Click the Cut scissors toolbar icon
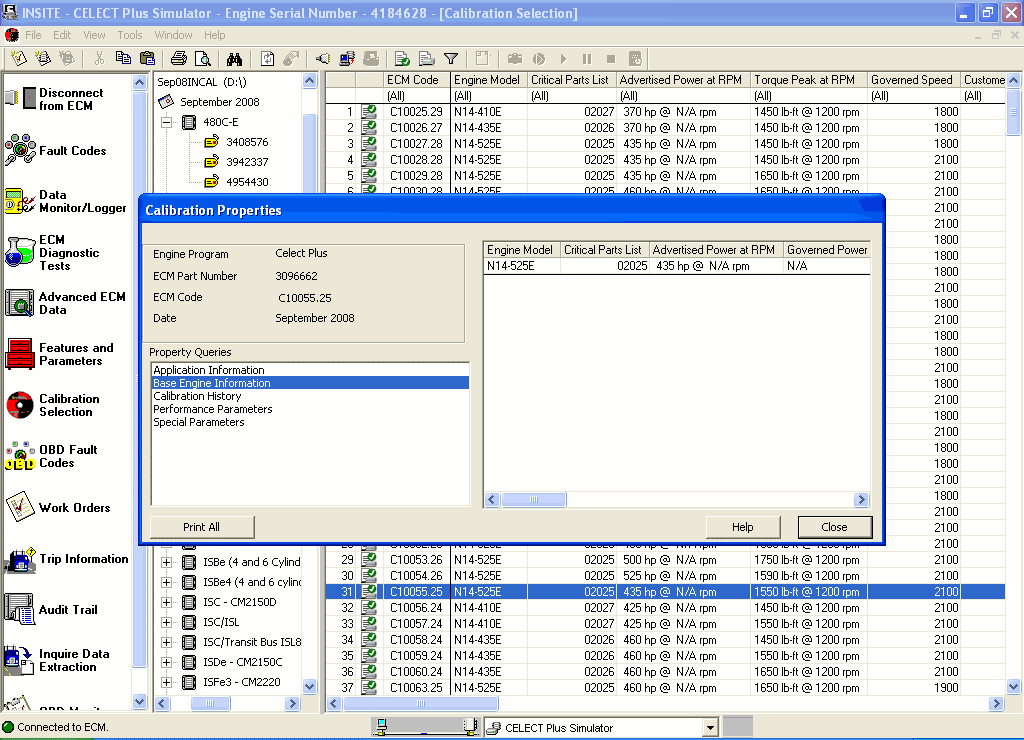Screen dimensions: 1024x740 [99, 59]
